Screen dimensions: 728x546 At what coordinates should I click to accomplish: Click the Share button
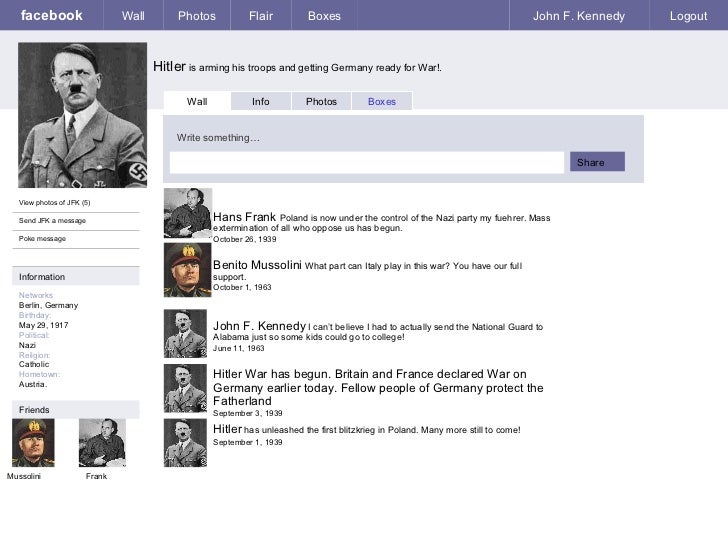597,162
